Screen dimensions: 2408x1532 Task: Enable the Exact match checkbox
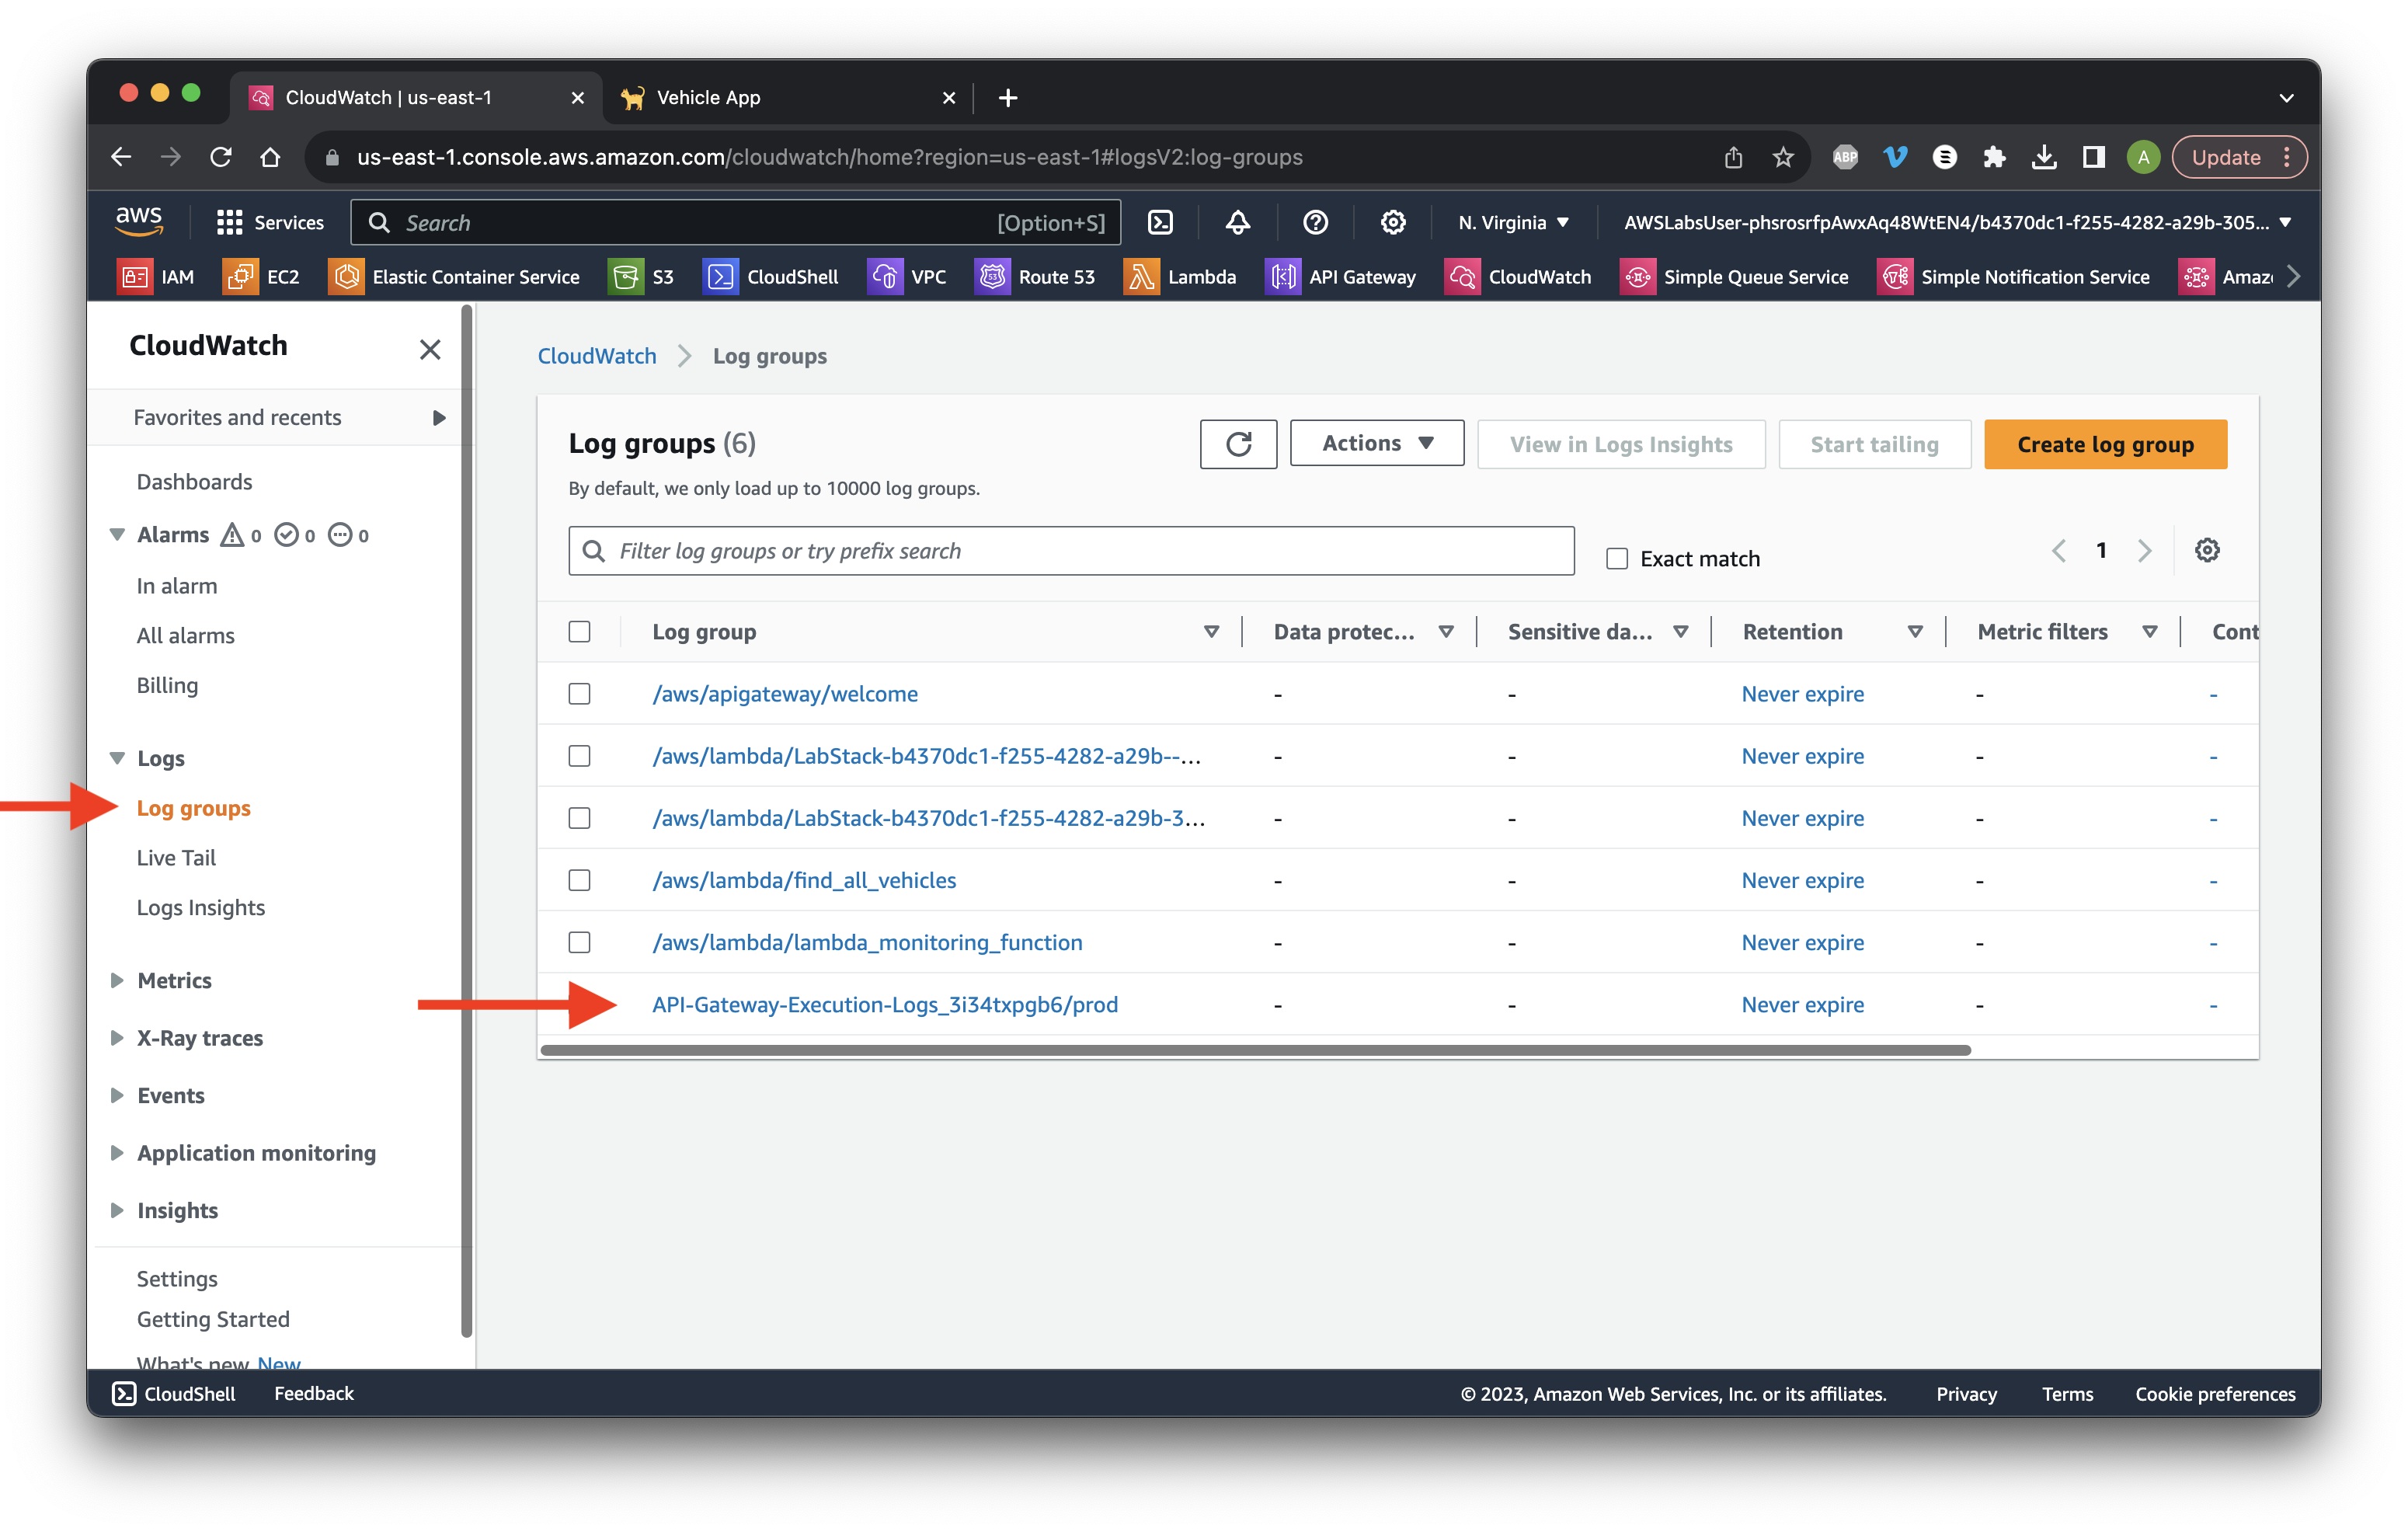pyautogui.click(x=1617, y=559)
